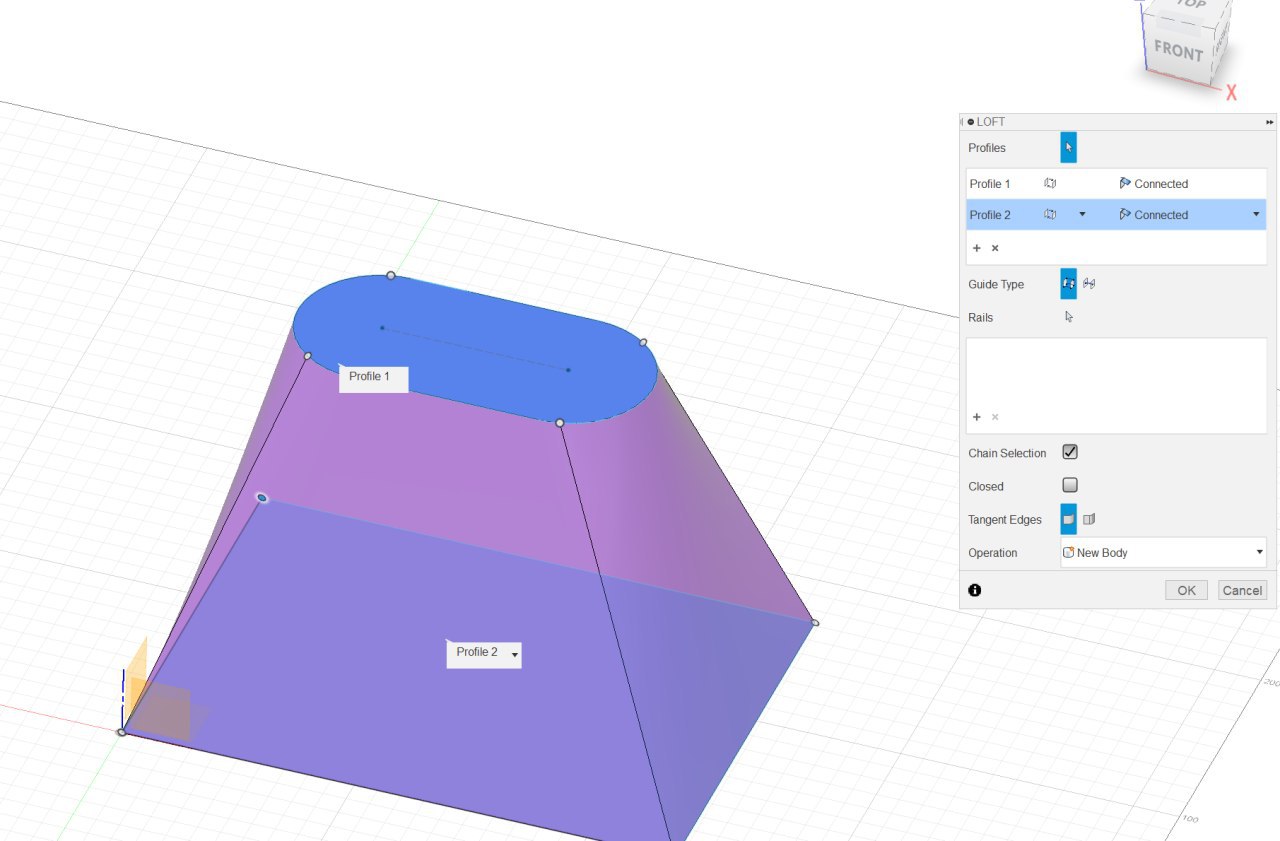The image size is (1280, 841).
Task: Confirm loft with OK button
Action: (1186, 590)
